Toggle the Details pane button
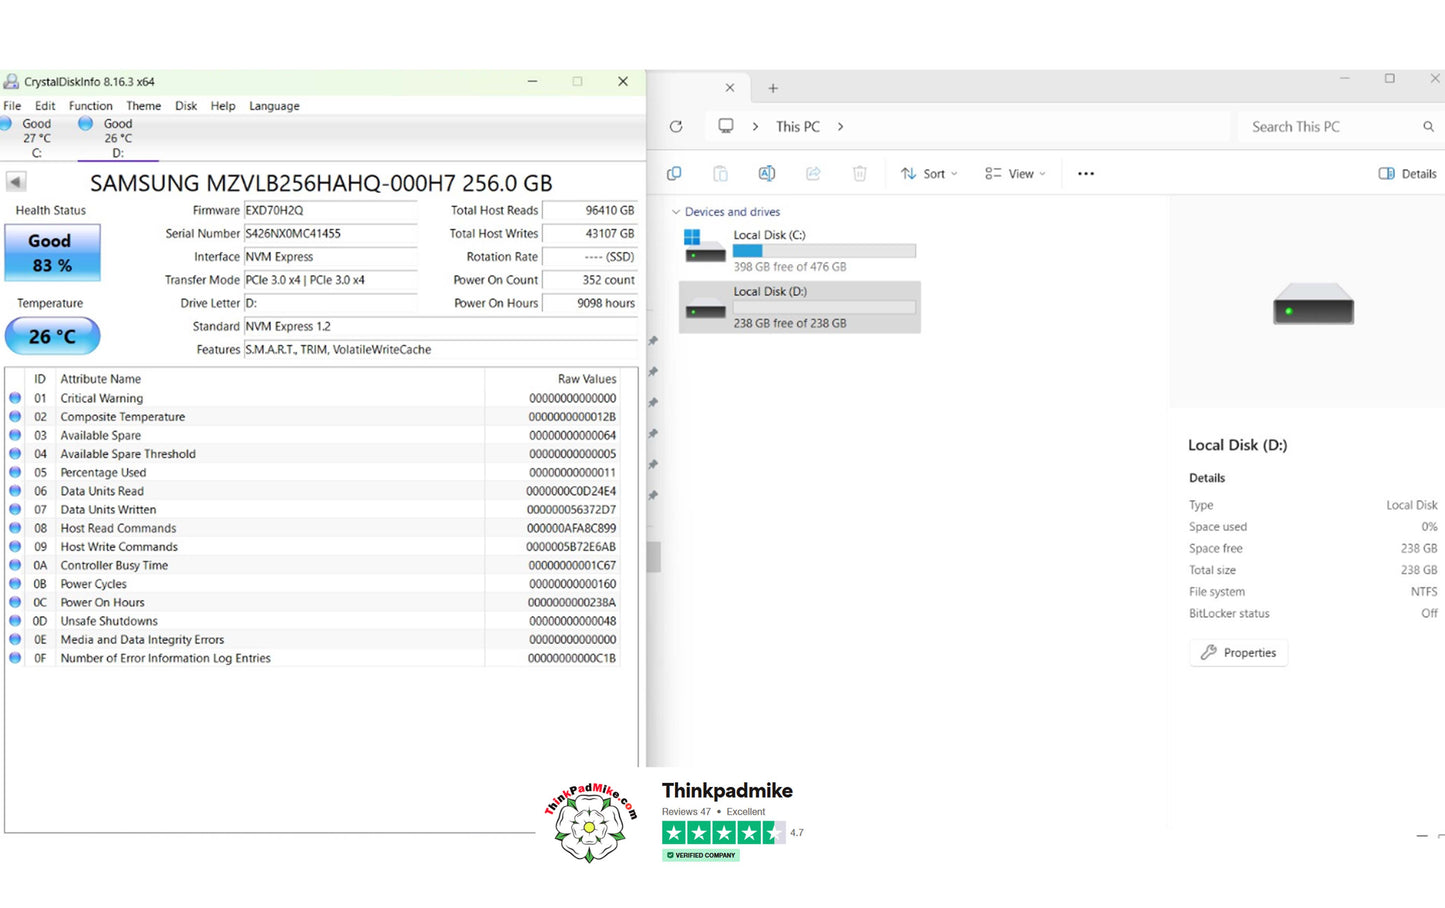 tap(1408, 174)
